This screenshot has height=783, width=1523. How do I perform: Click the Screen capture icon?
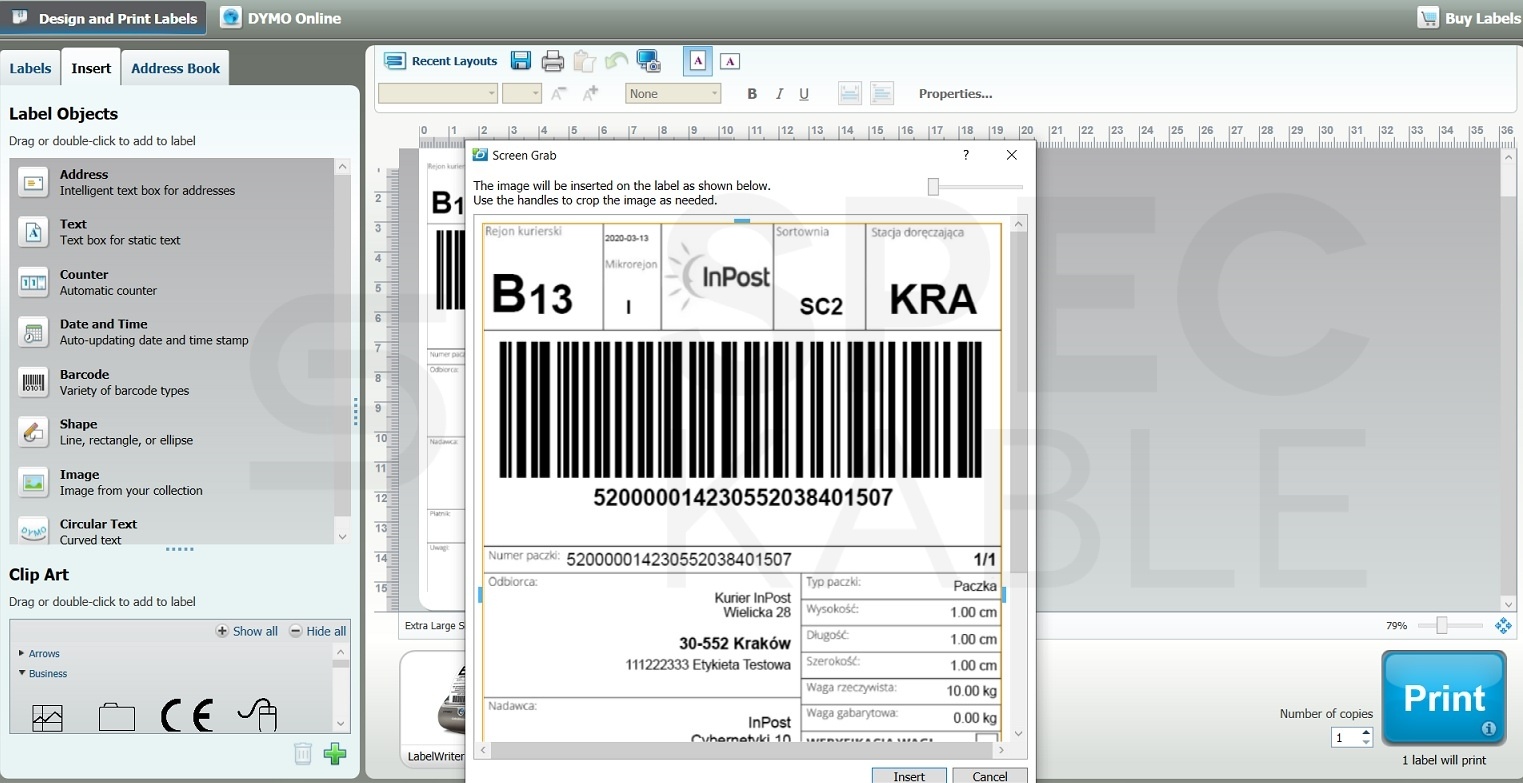click(649, 61)
